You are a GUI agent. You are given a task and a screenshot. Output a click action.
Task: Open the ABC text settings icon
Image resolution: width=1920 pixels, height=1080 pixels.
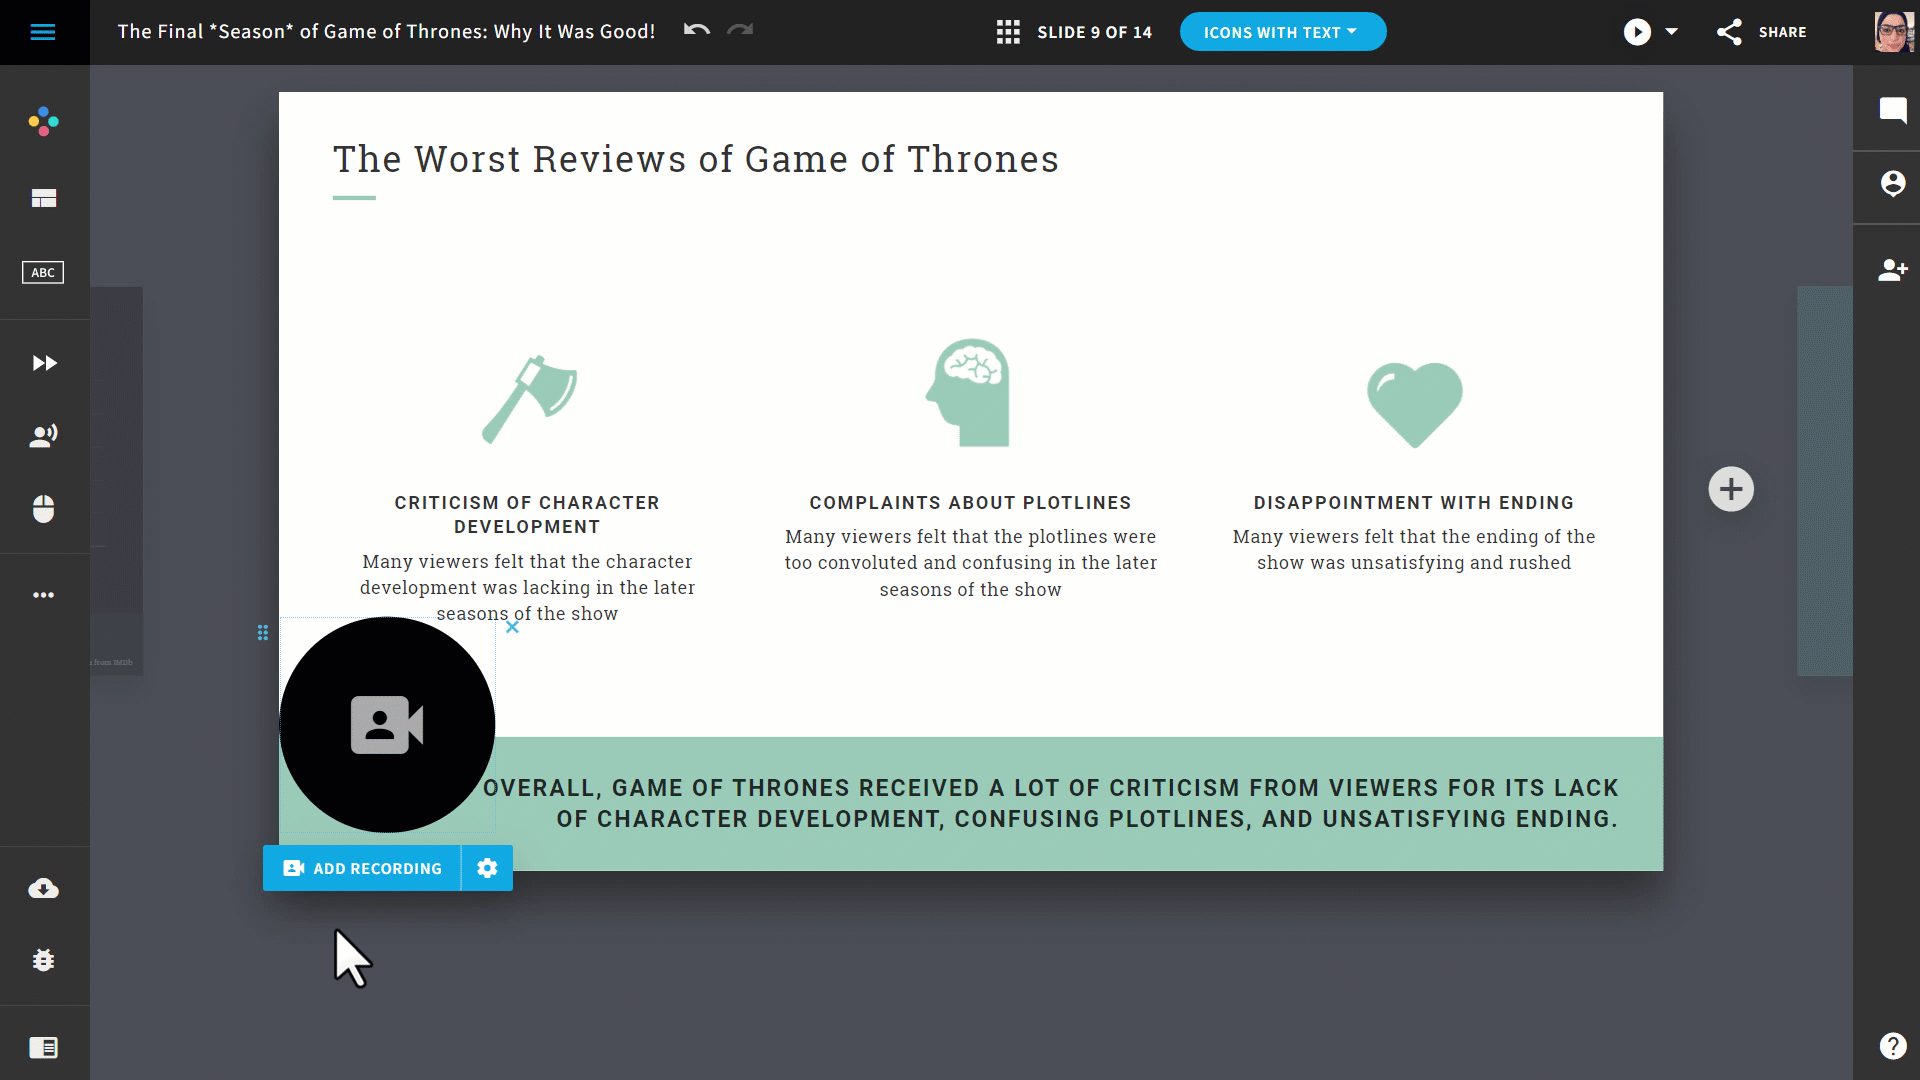pos(43,272)
